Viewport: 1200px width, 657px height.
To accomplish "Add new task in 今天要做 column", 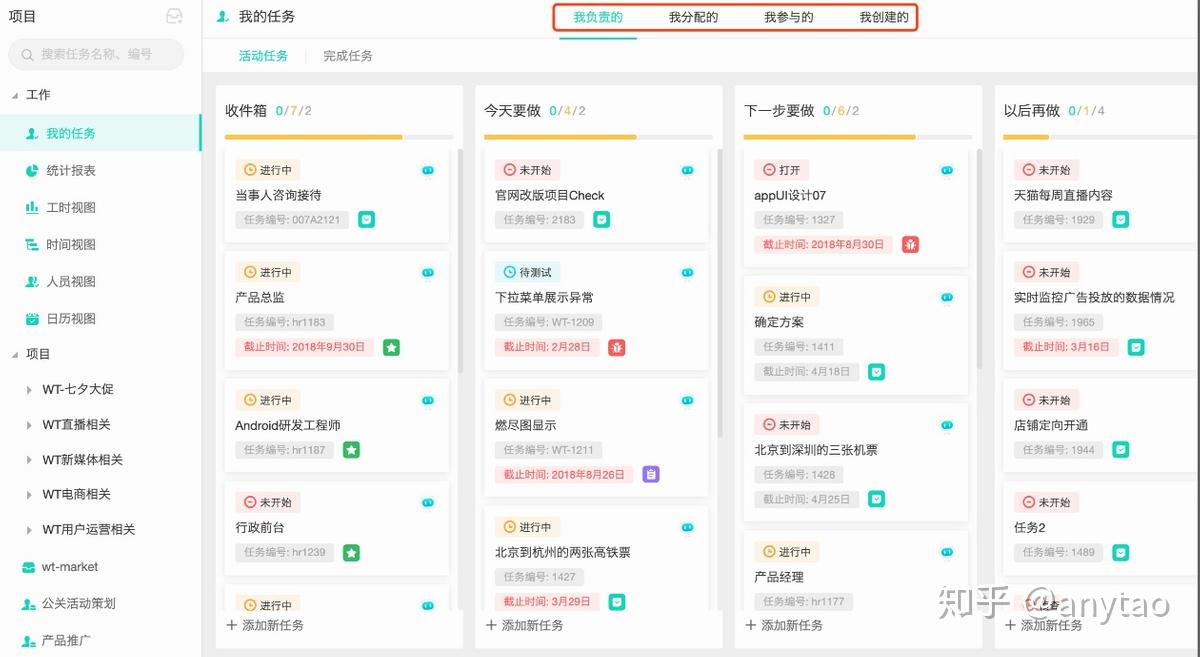I will (x=524, y=625).
